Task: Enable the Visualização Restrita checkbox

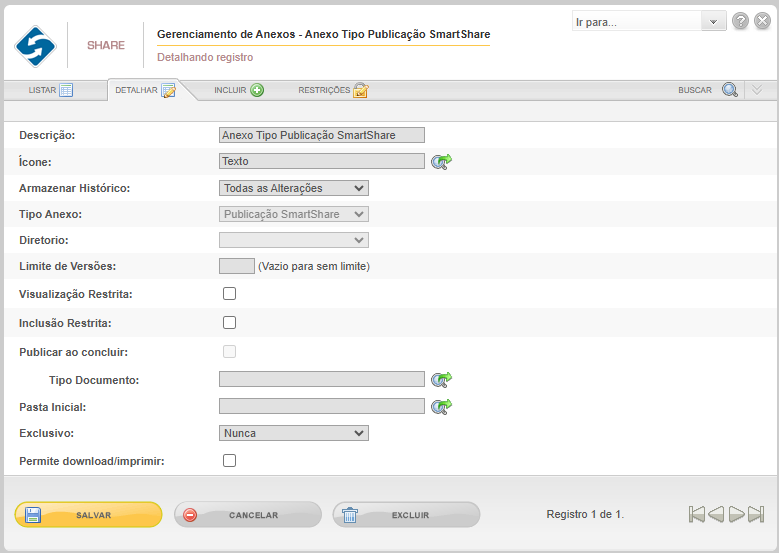Action: tap(230, 294)
